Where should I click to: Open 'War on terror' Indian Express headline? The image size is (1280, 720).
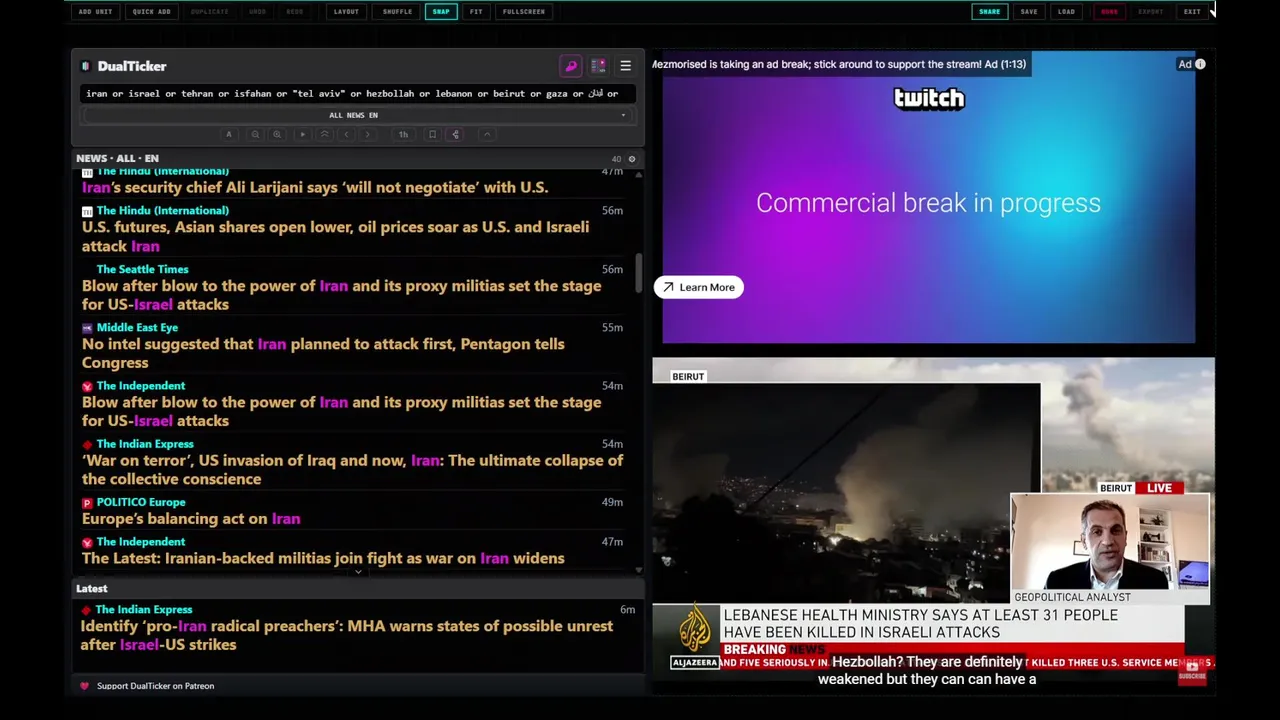[352, 470]
